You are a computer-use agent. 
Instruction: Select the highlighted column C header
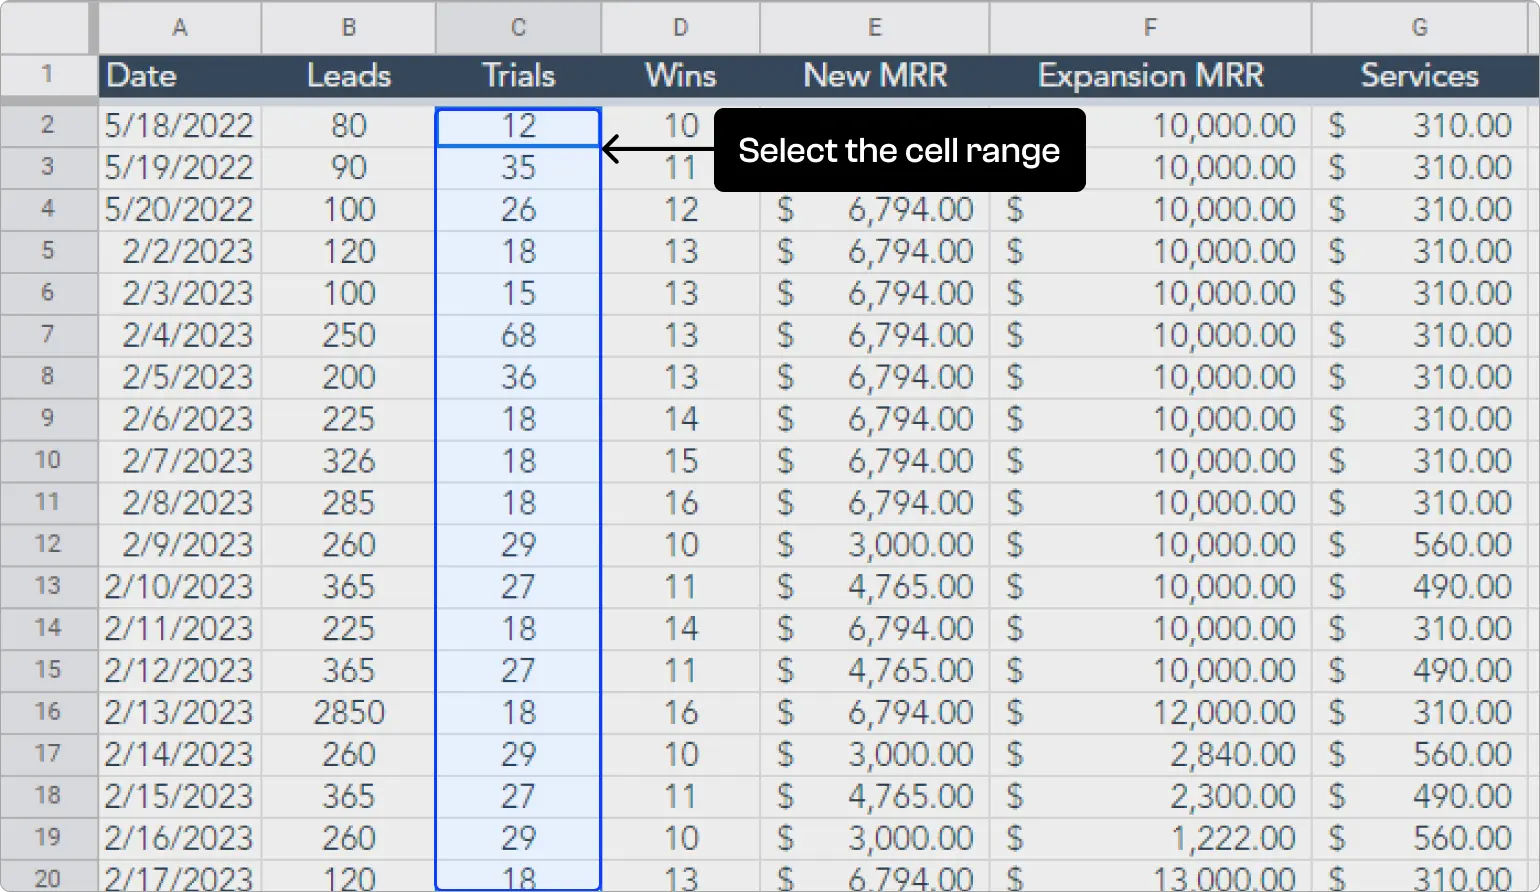tap(517, 28)
